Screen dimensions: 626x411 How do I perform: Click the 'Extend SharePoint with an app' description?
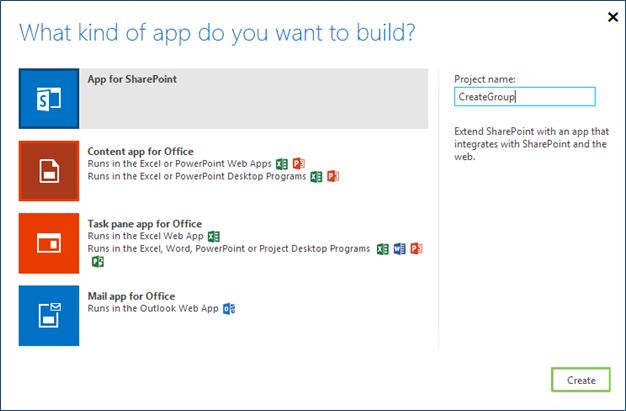[532, 144]
